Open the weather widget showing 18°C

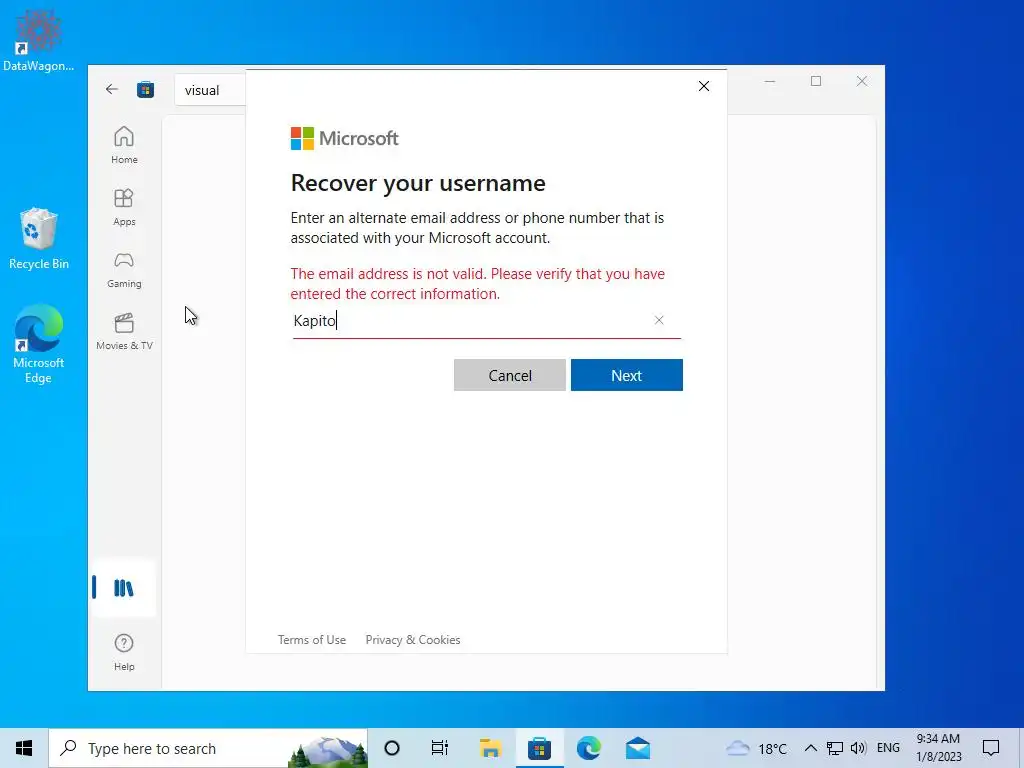pyautogui.click(x=756, y=748)
